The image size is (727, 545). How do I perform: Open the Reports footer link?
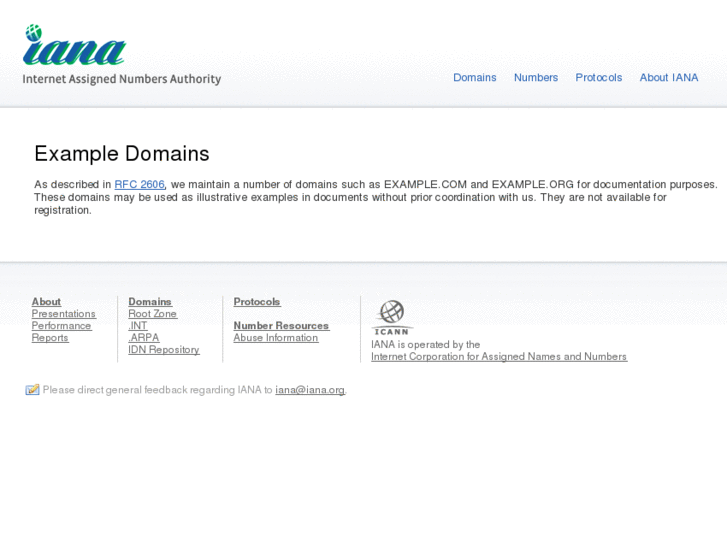50,338
